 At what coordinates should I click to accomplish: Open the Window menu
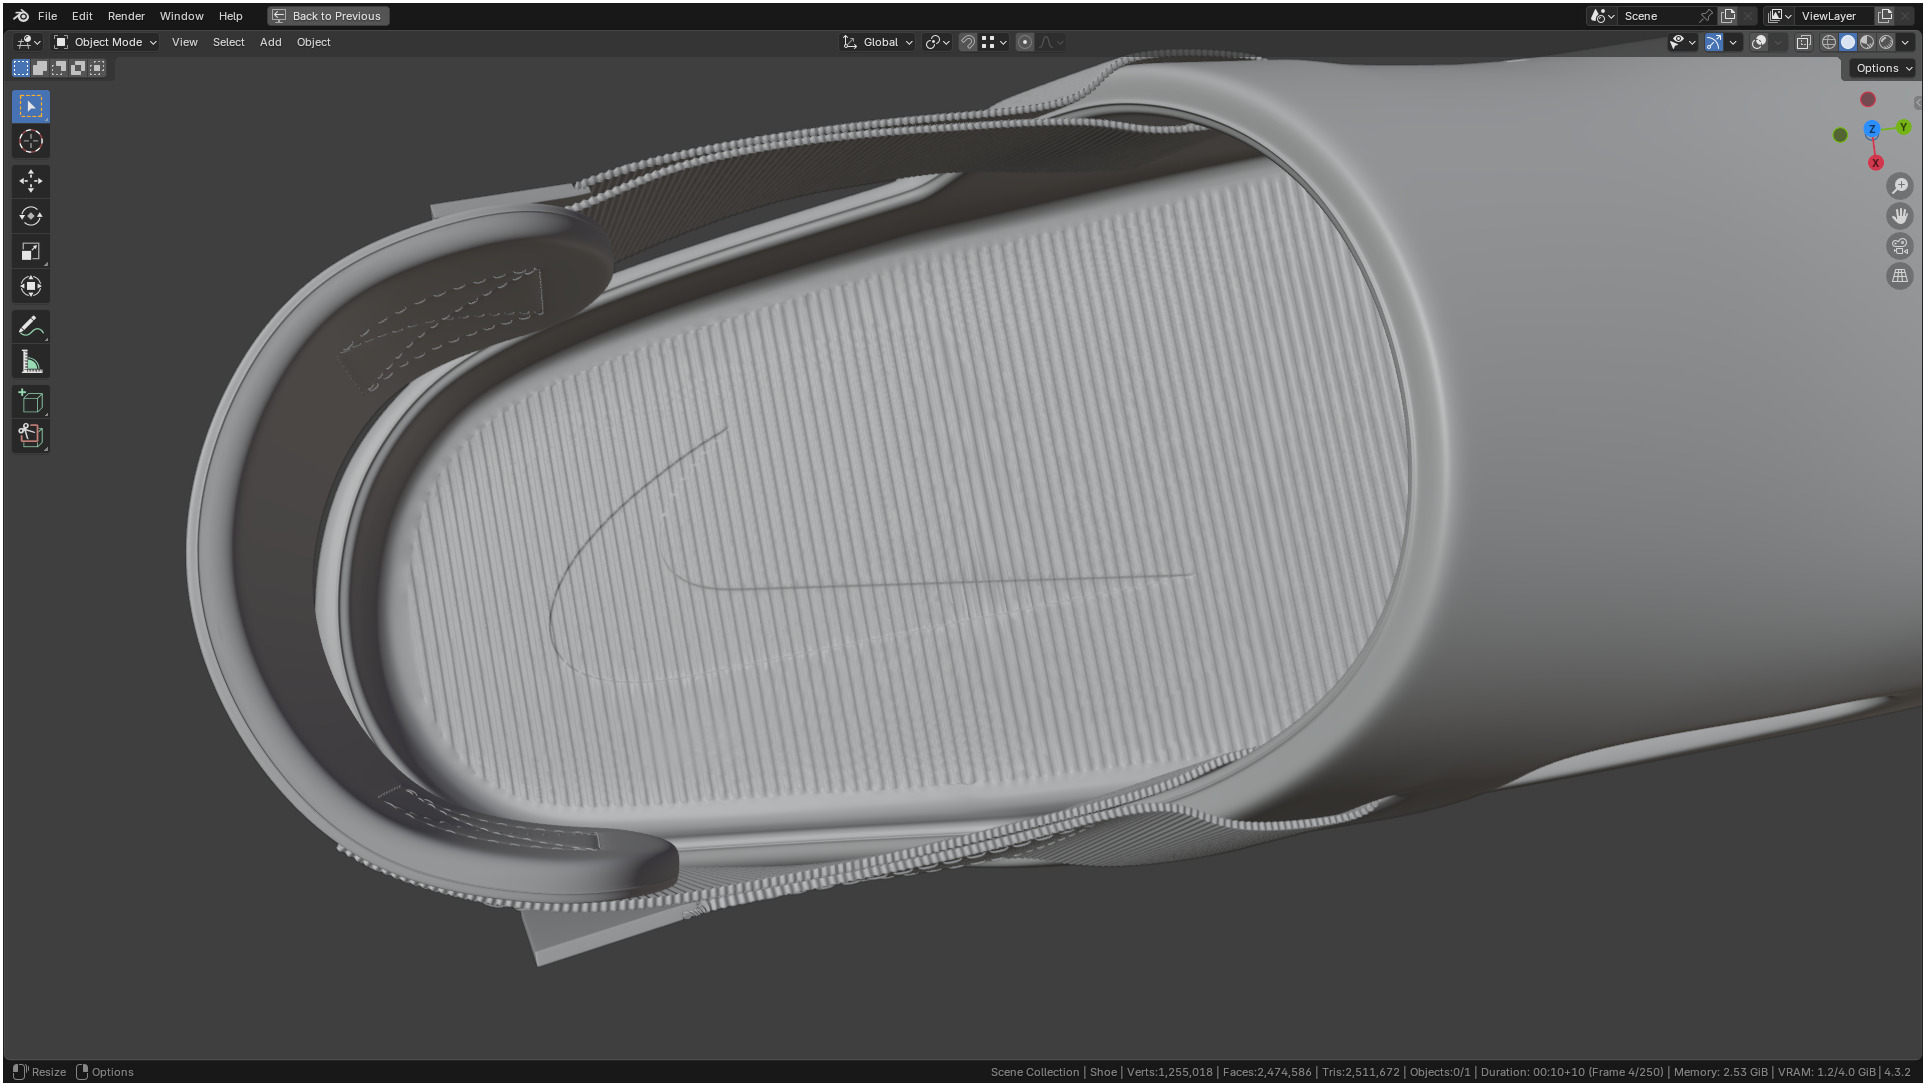[181, 16]
